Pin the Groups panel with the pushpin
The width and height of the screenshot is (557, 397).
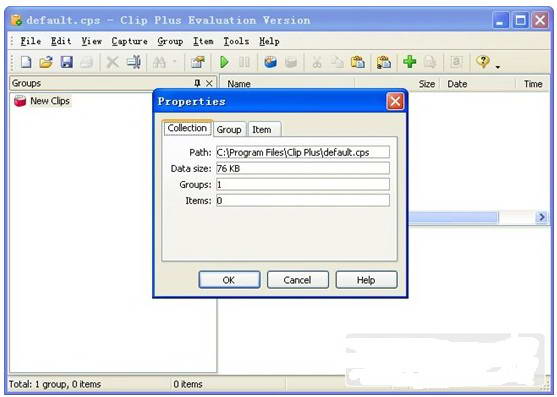(x=197, y=83)
